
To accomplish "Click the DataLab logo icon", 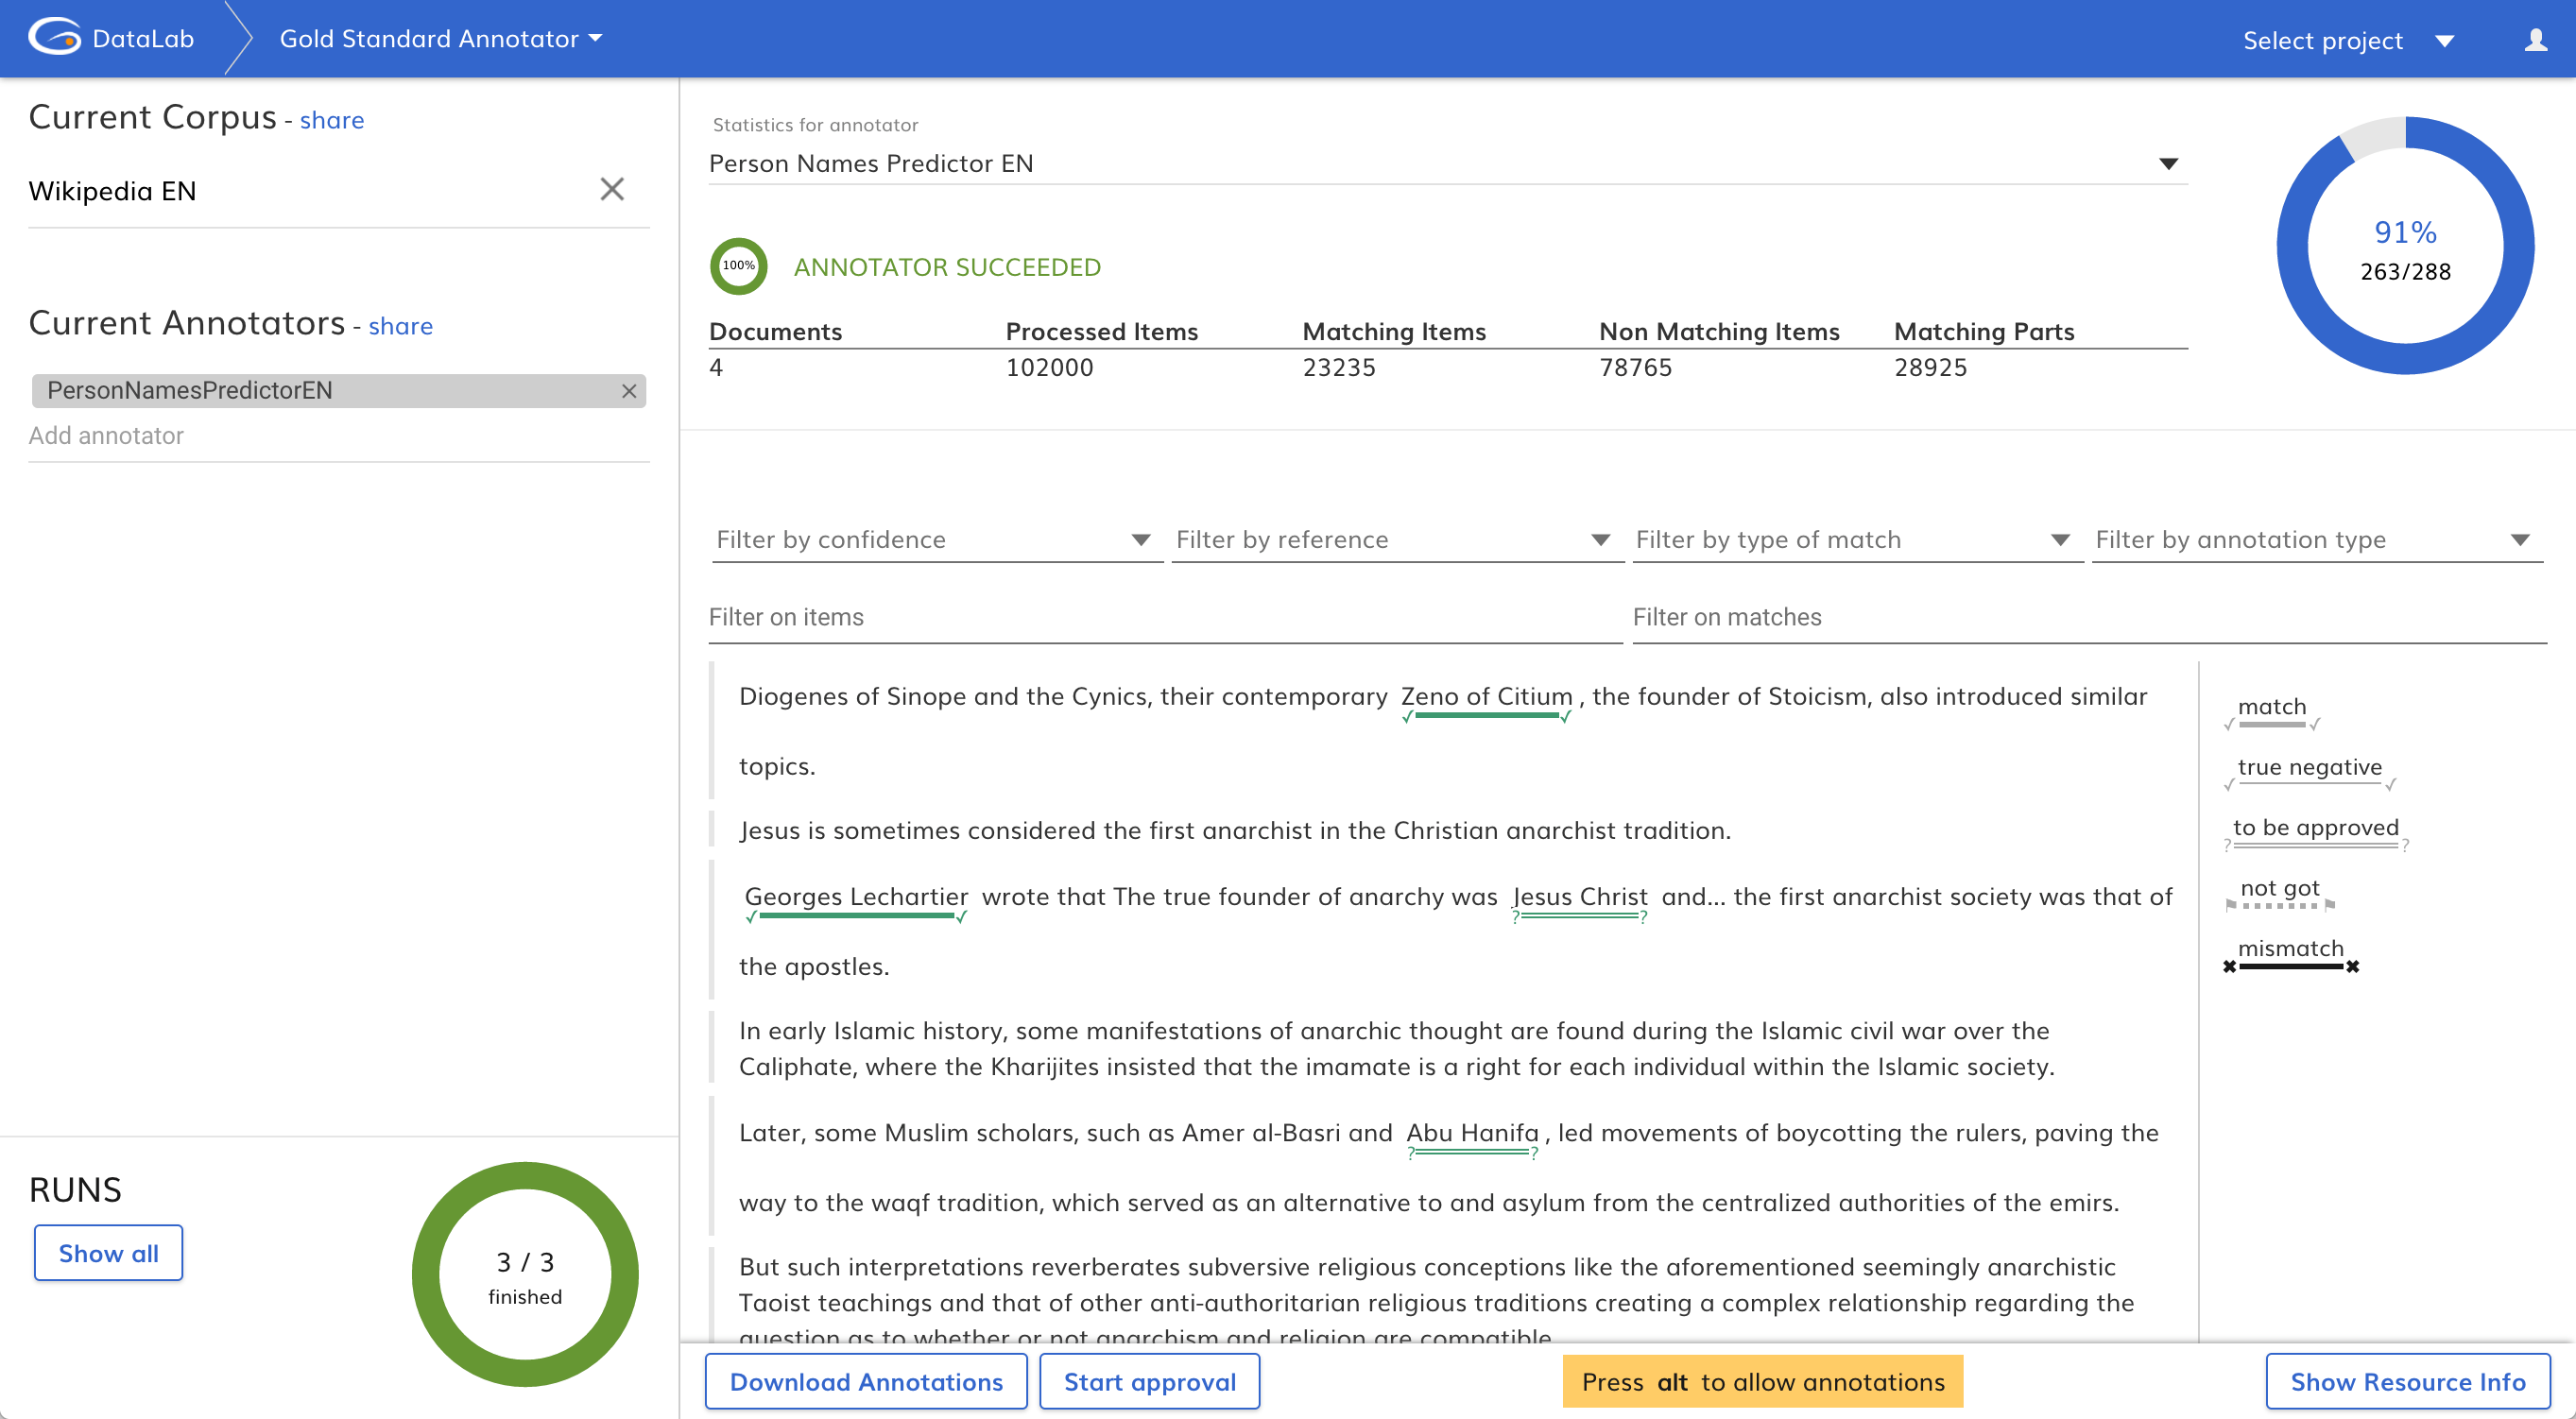I will (55, 38).
